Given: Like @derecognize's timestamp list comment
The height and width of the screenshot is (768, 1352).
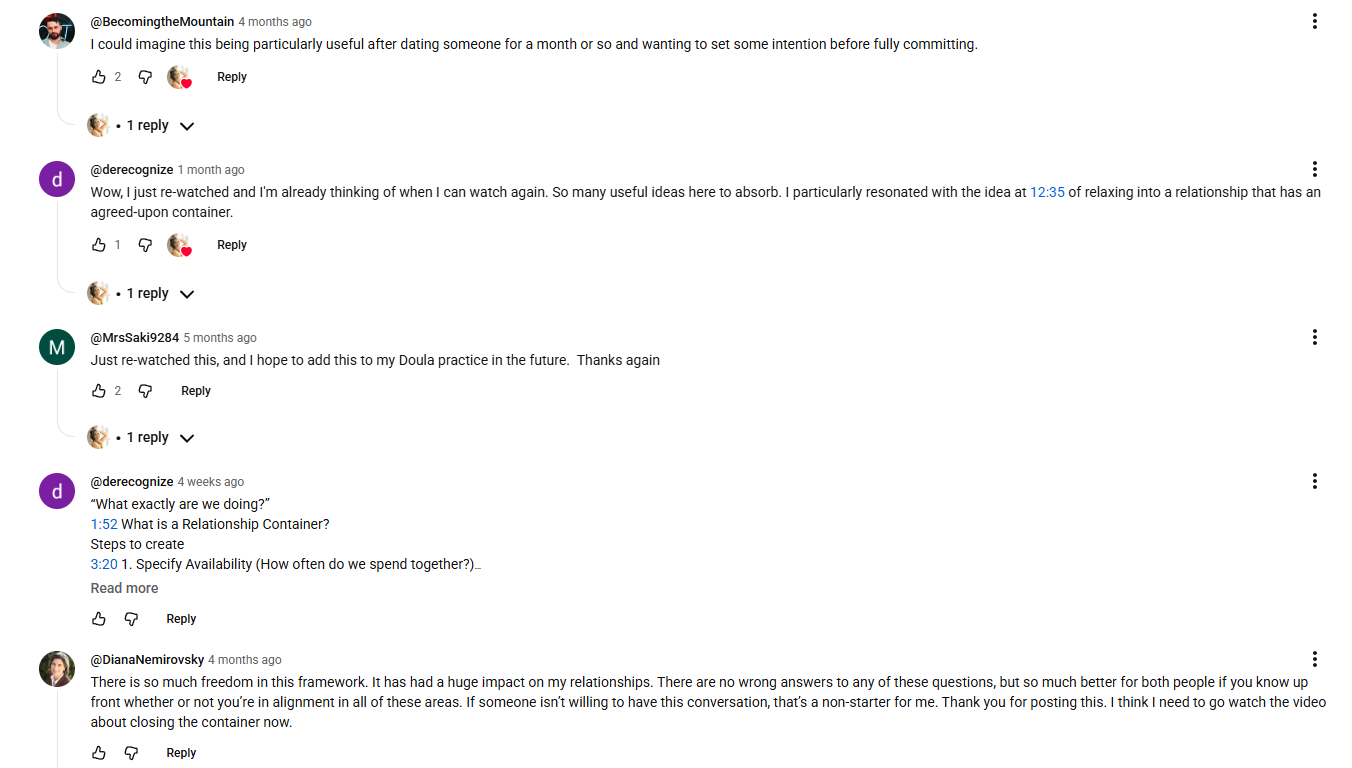Looking at the screenshot, I should point(99,619).
